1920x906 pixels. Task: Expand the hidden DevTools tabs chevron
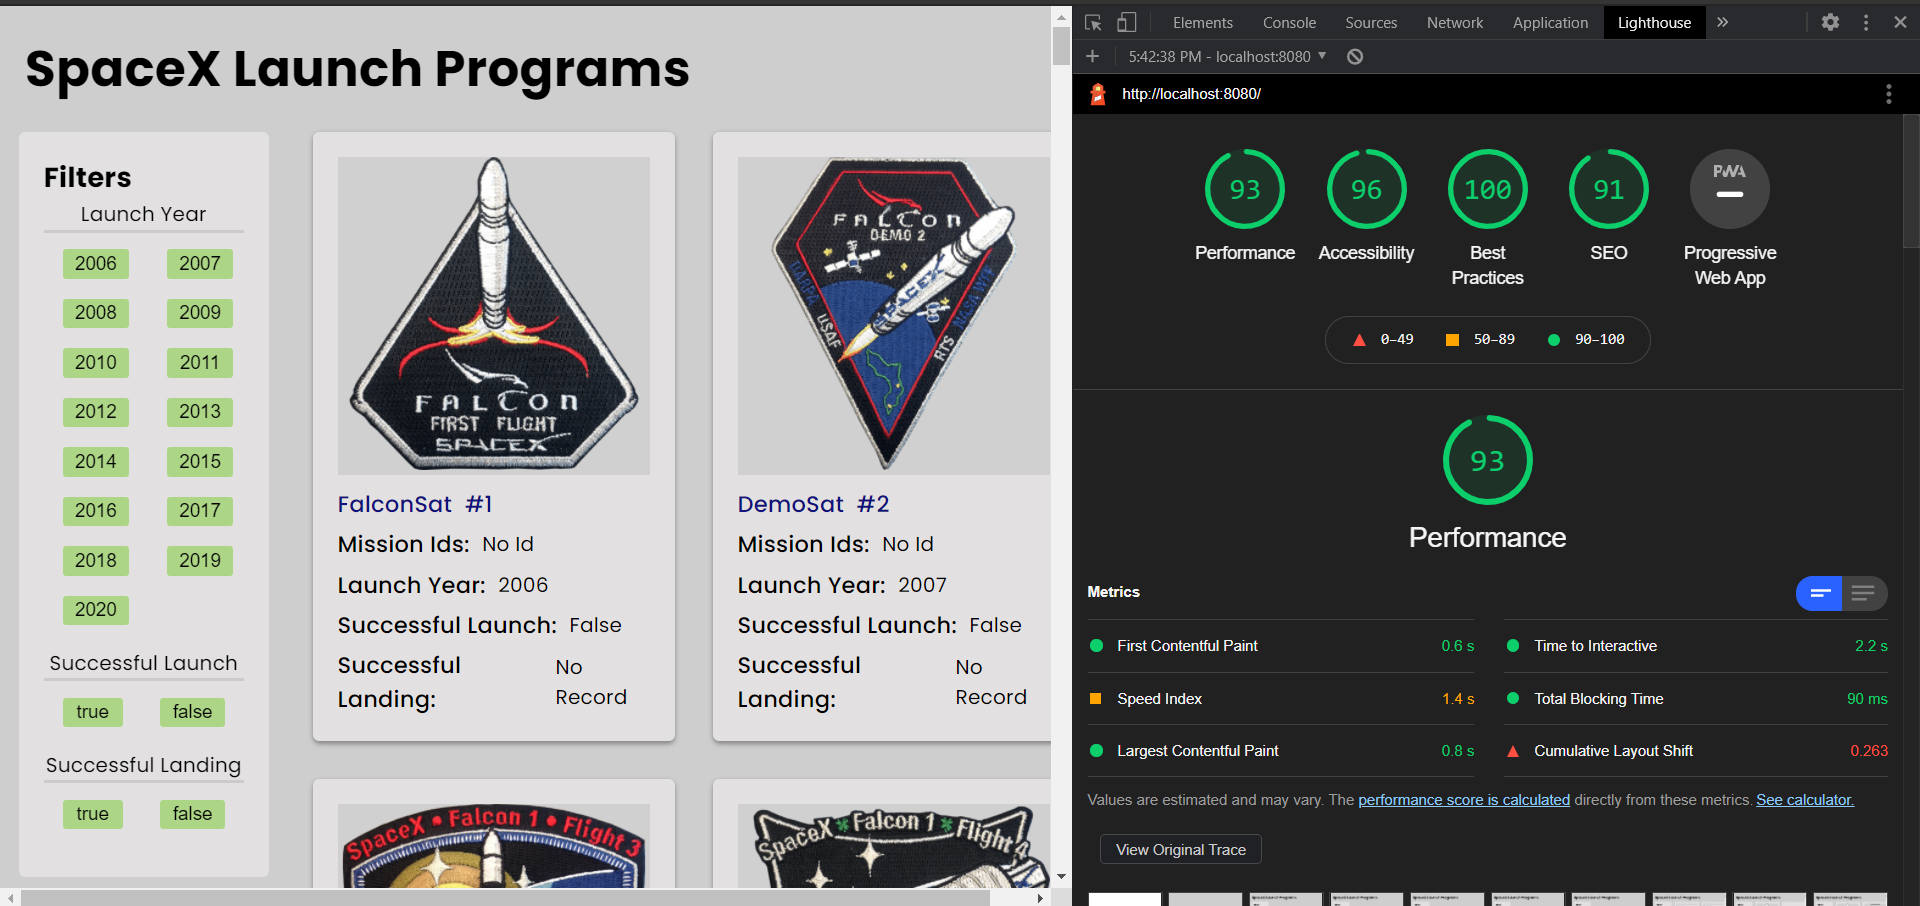click(1721, 22)
